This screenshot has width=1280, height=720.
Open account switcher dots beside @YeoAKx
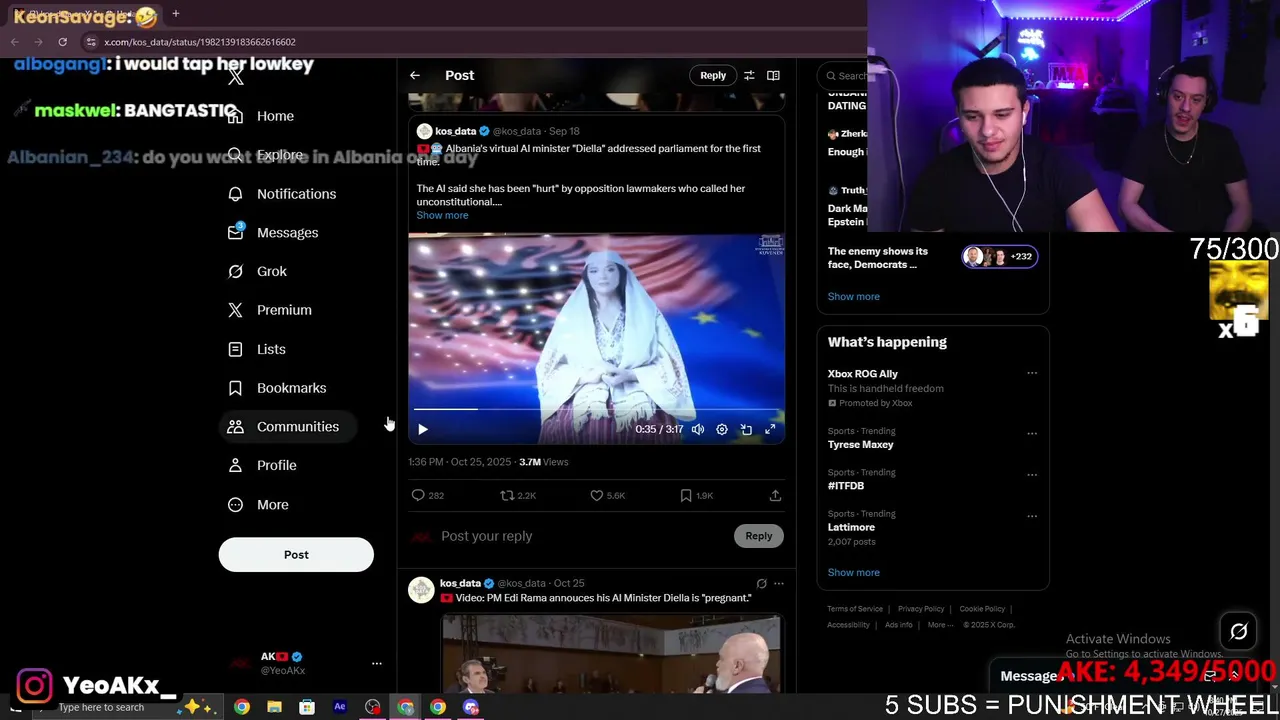pyautogui.click(x=377, y=663)
